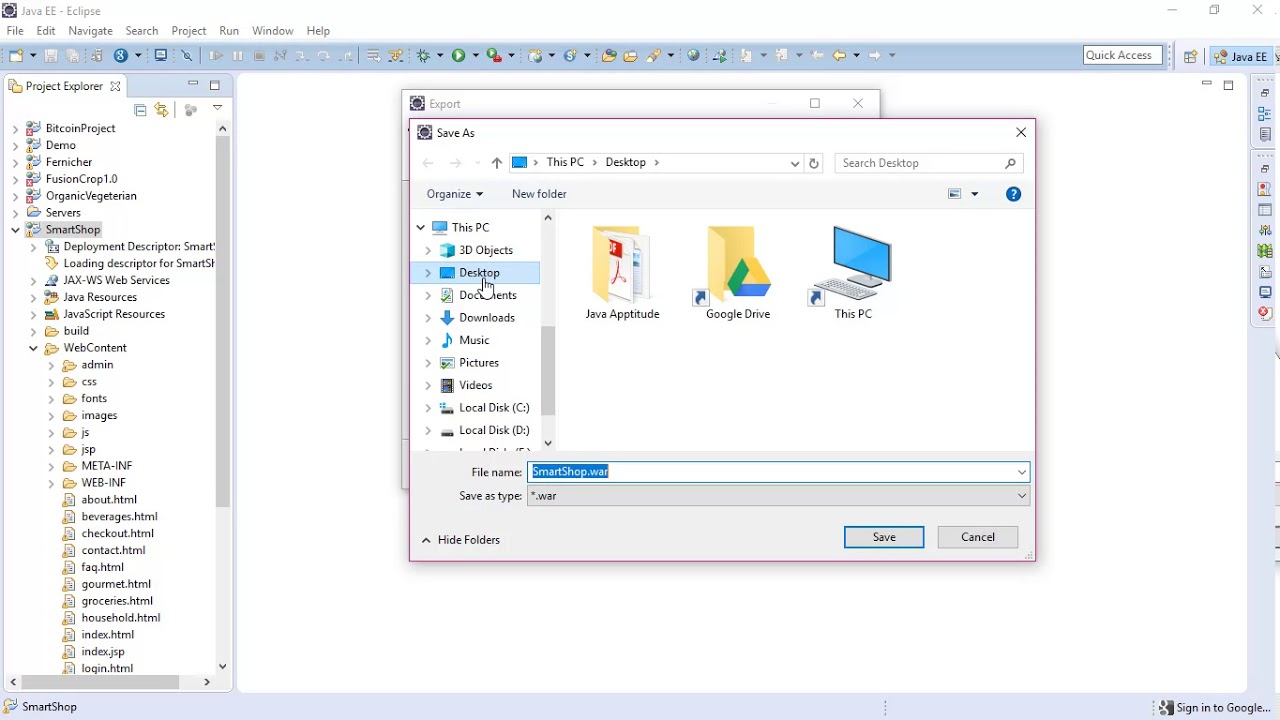1280x720 pixels.
Task: Click the Back arrow in Save As dialog
Action: click(x=428, y=163)
